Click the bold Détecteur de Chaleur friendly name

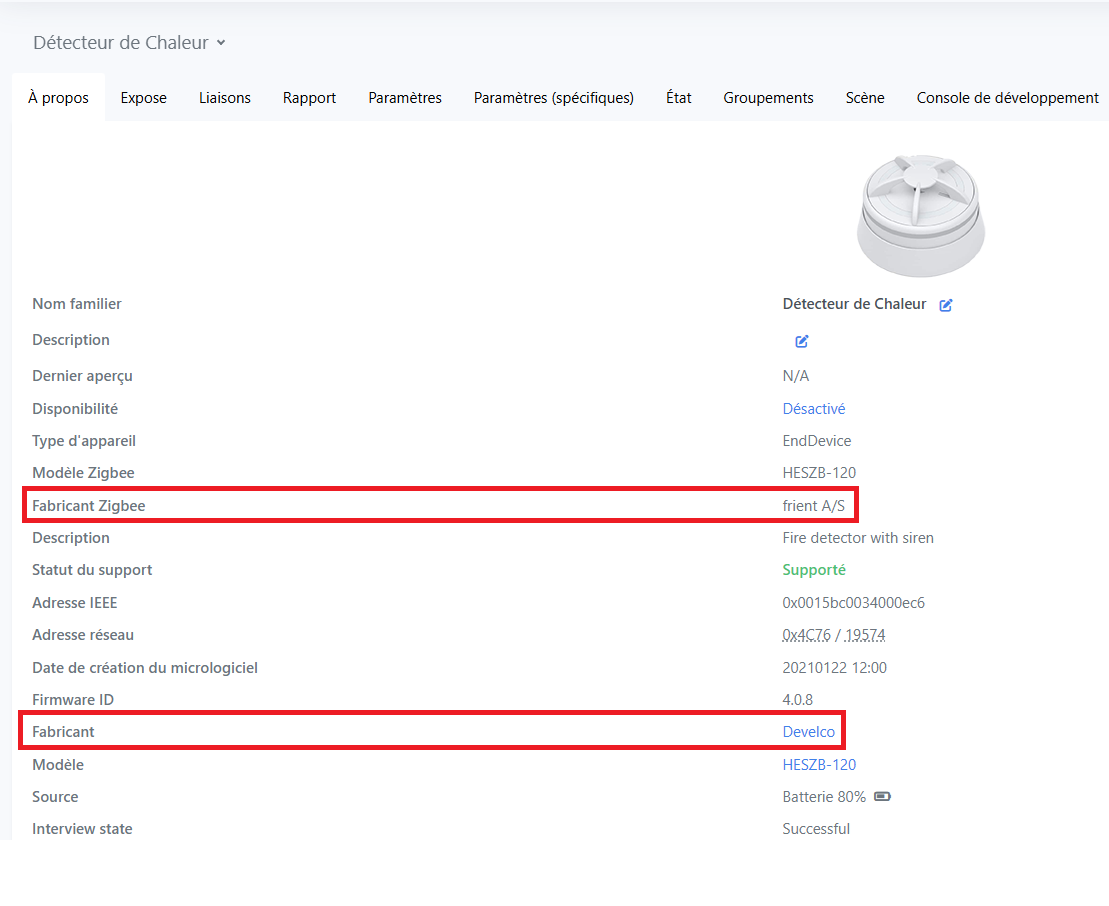pyautogui.click(x=854, y=304)
